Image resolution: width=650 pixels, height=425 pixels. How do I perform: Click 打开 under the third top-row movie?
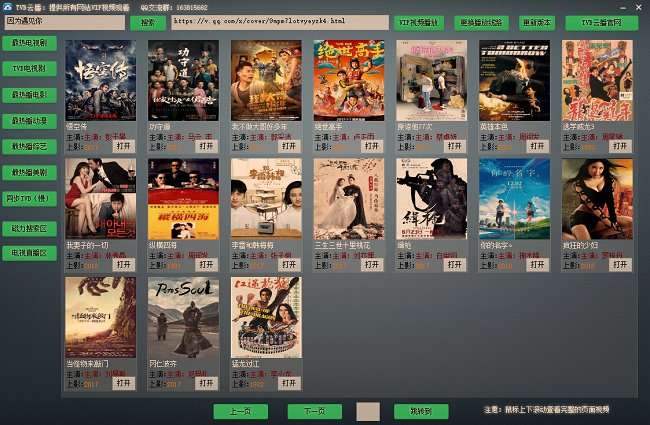289,146
